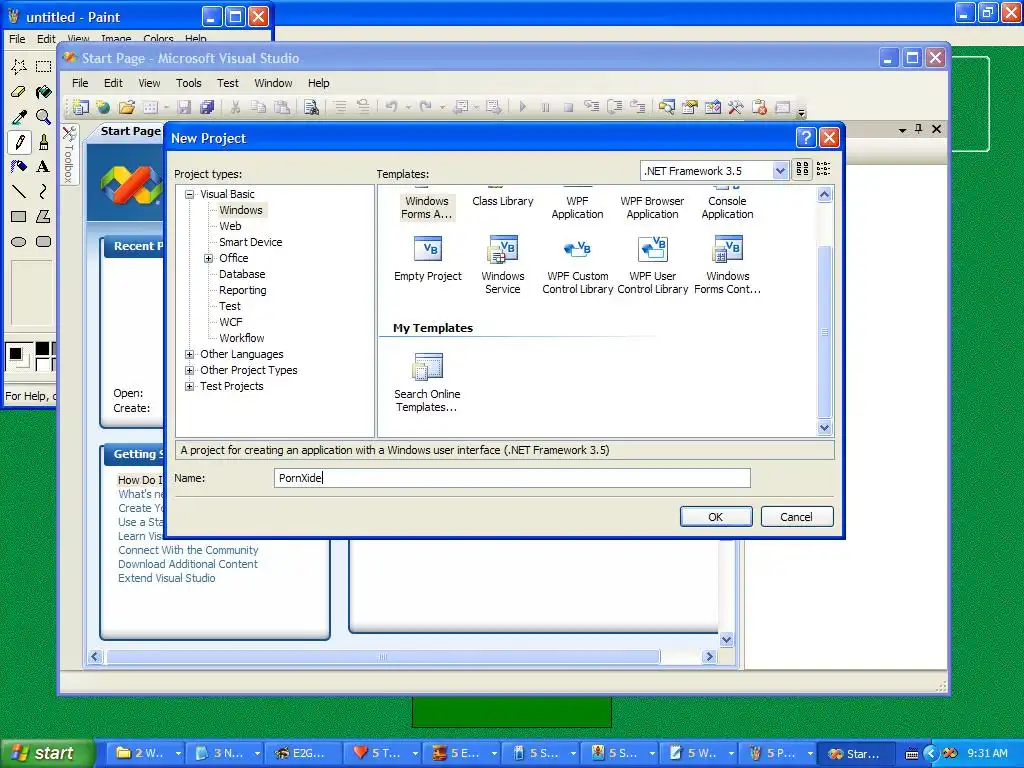Open Connect With the Community link
The width and height of the screenshot is (1024, 768).
click(x=188, y=550)
